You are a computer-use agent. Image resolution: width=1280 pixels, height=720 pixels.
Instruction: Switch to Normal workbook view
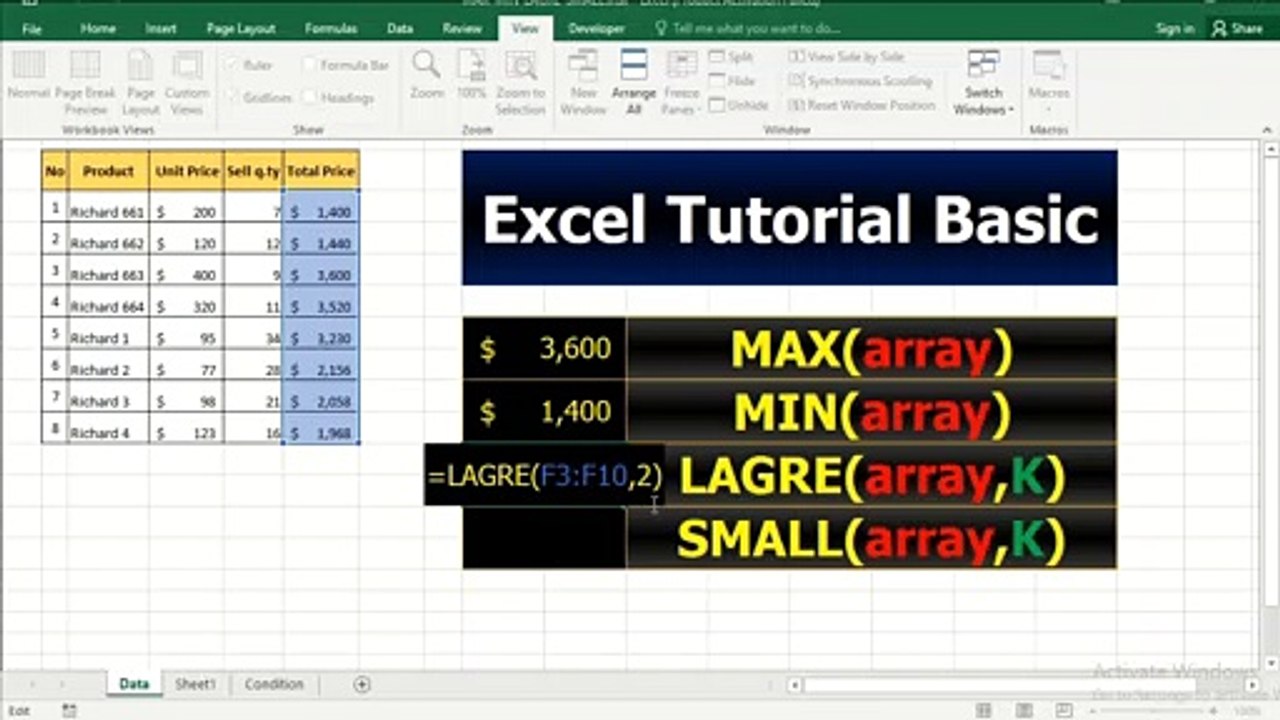click(28, 76)
